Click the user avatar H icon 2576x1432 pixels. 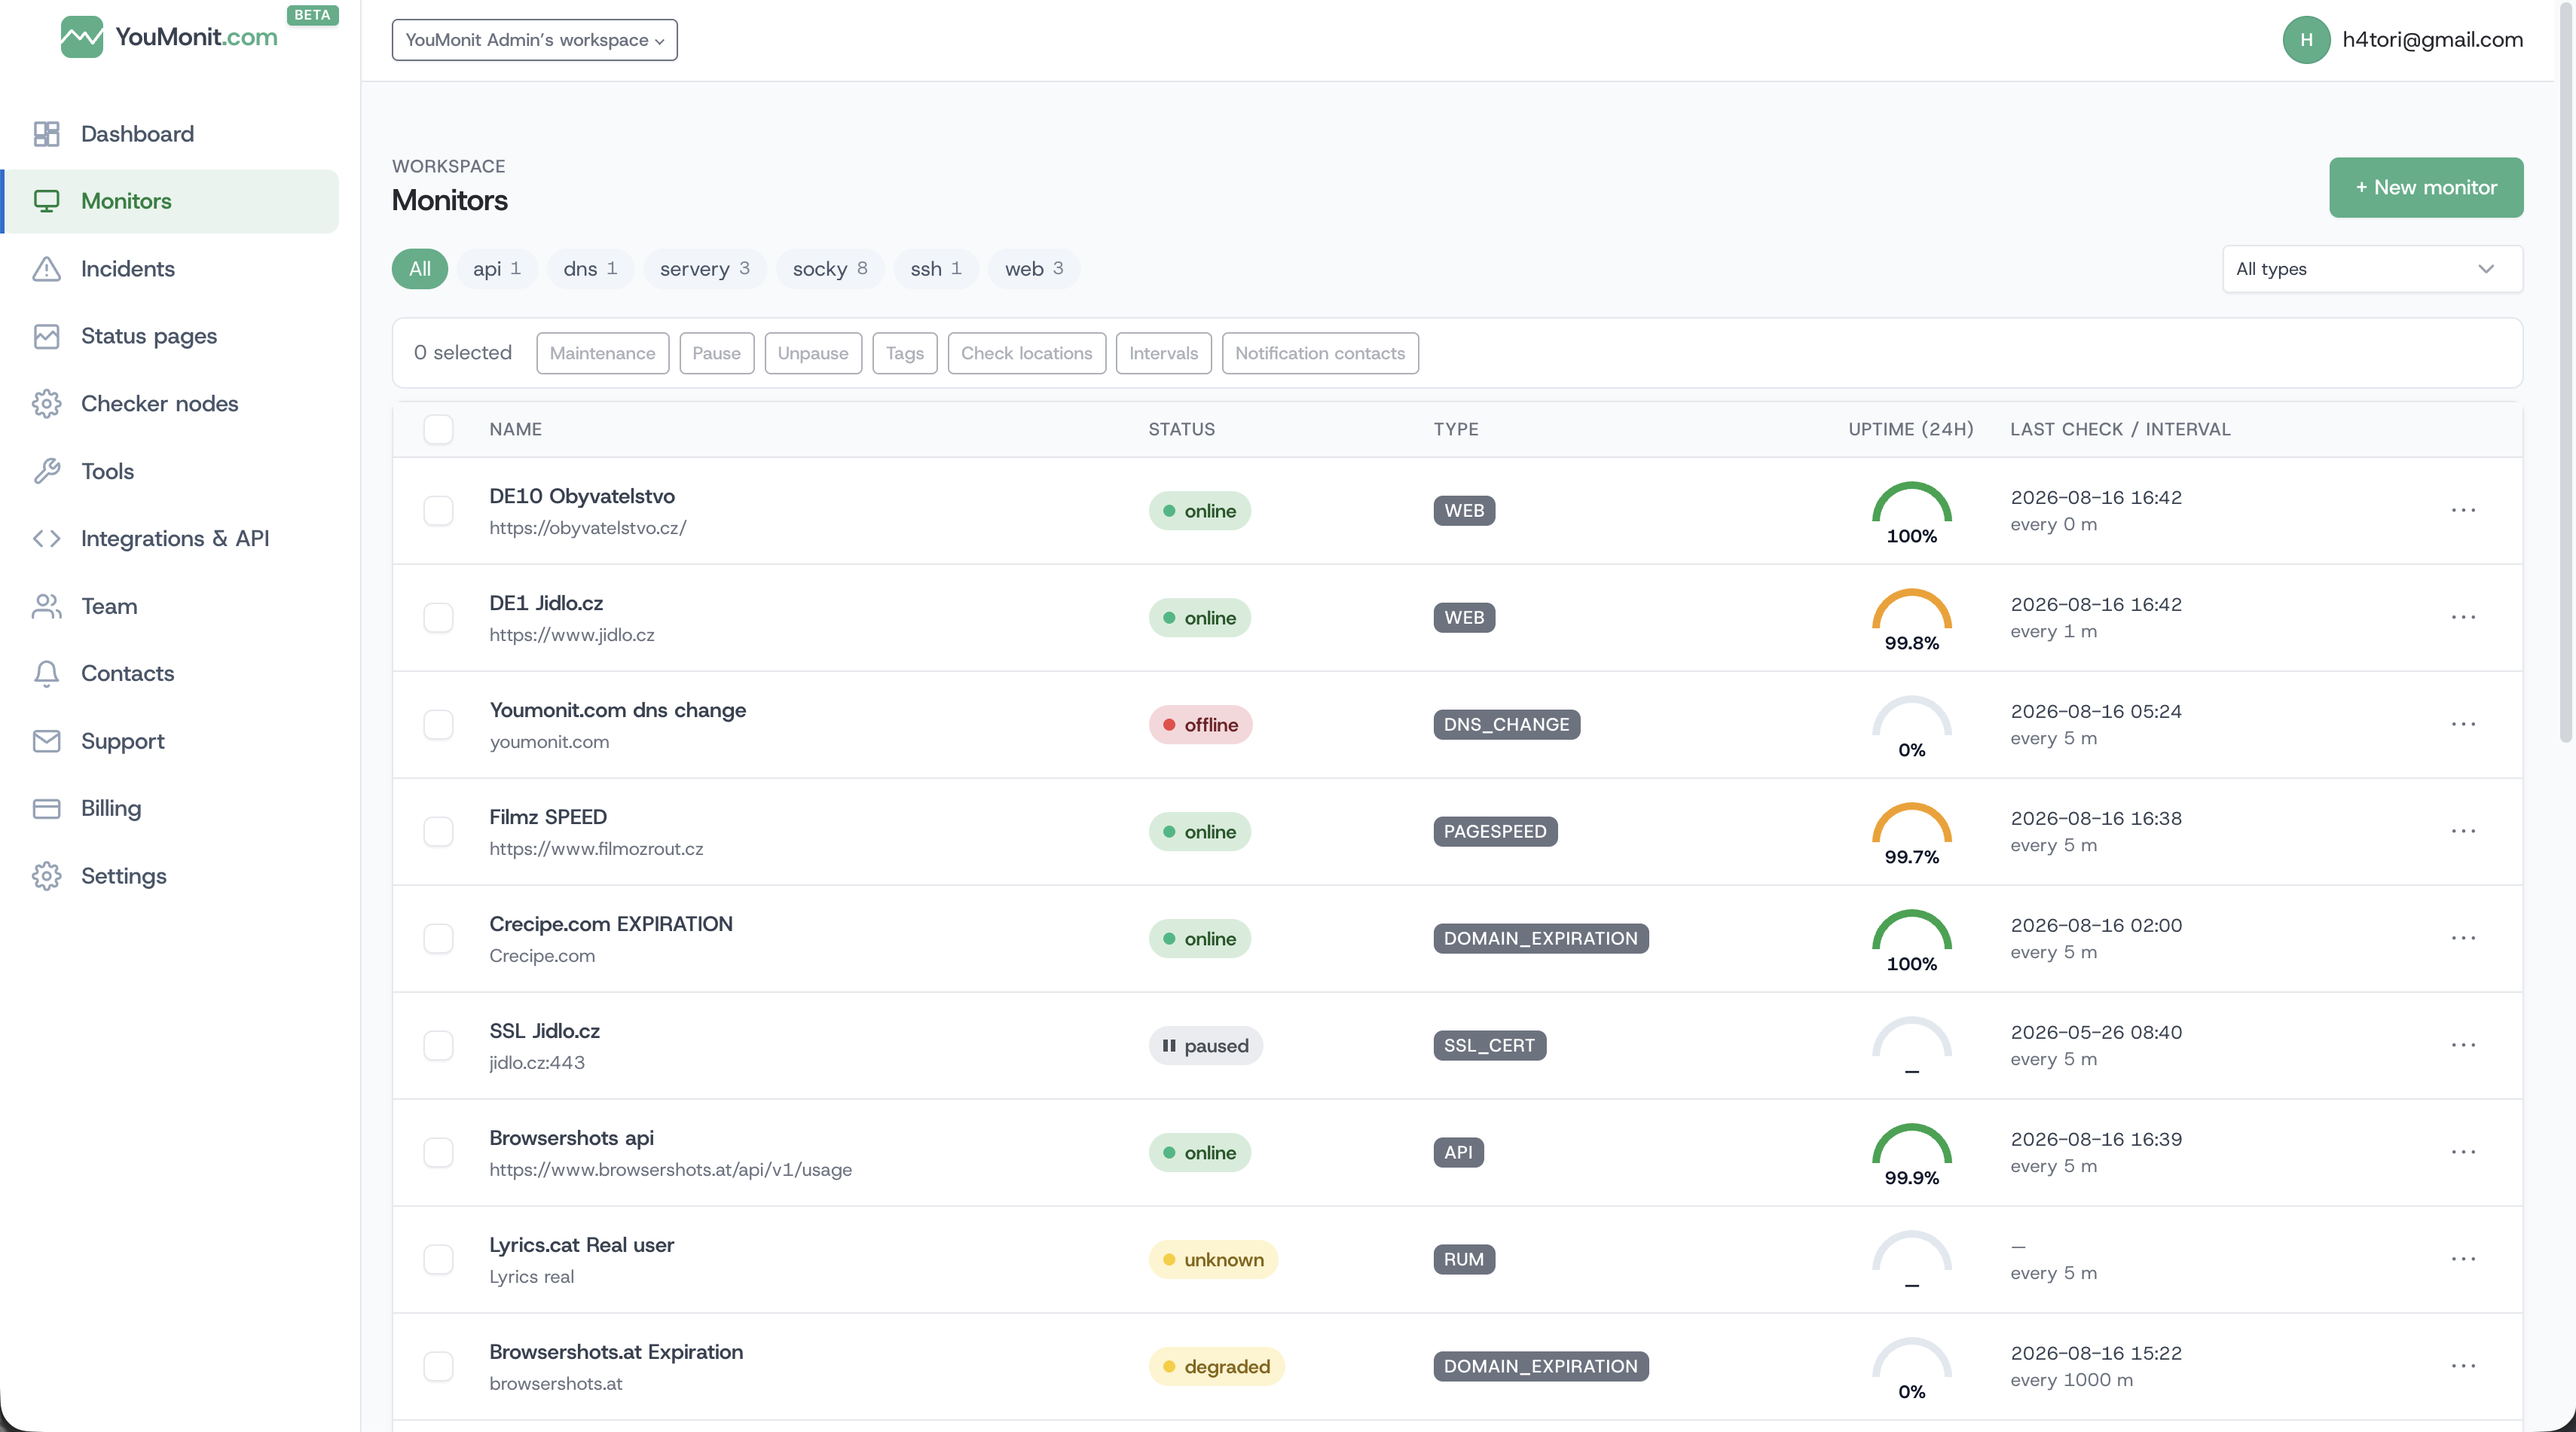(2306, 40)
